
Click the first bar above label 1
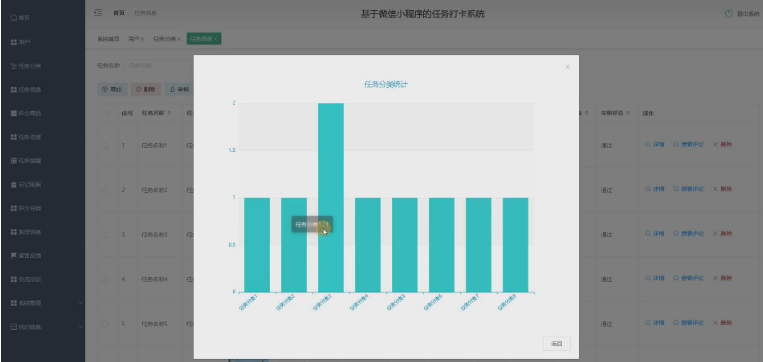coord(257,245)
